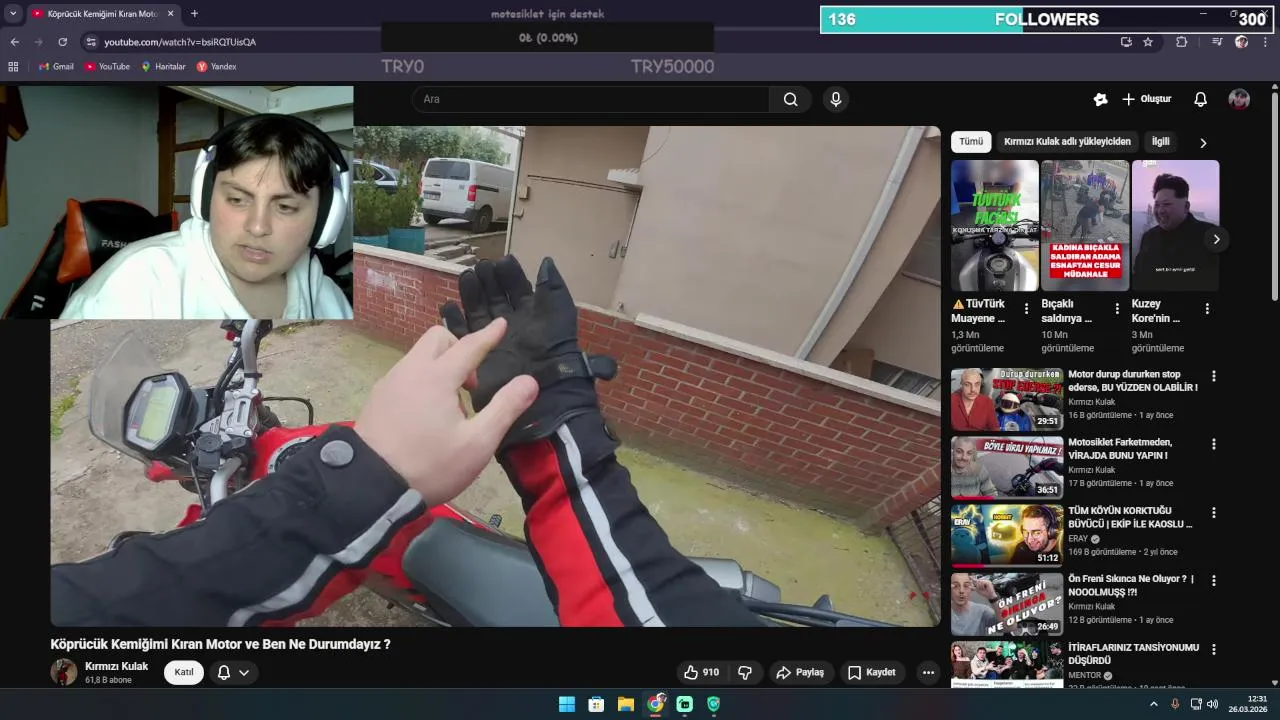Open options for the Kuzey Kore'nin short
Viewport: 1280px width, 720px height.
point(1207,309)
